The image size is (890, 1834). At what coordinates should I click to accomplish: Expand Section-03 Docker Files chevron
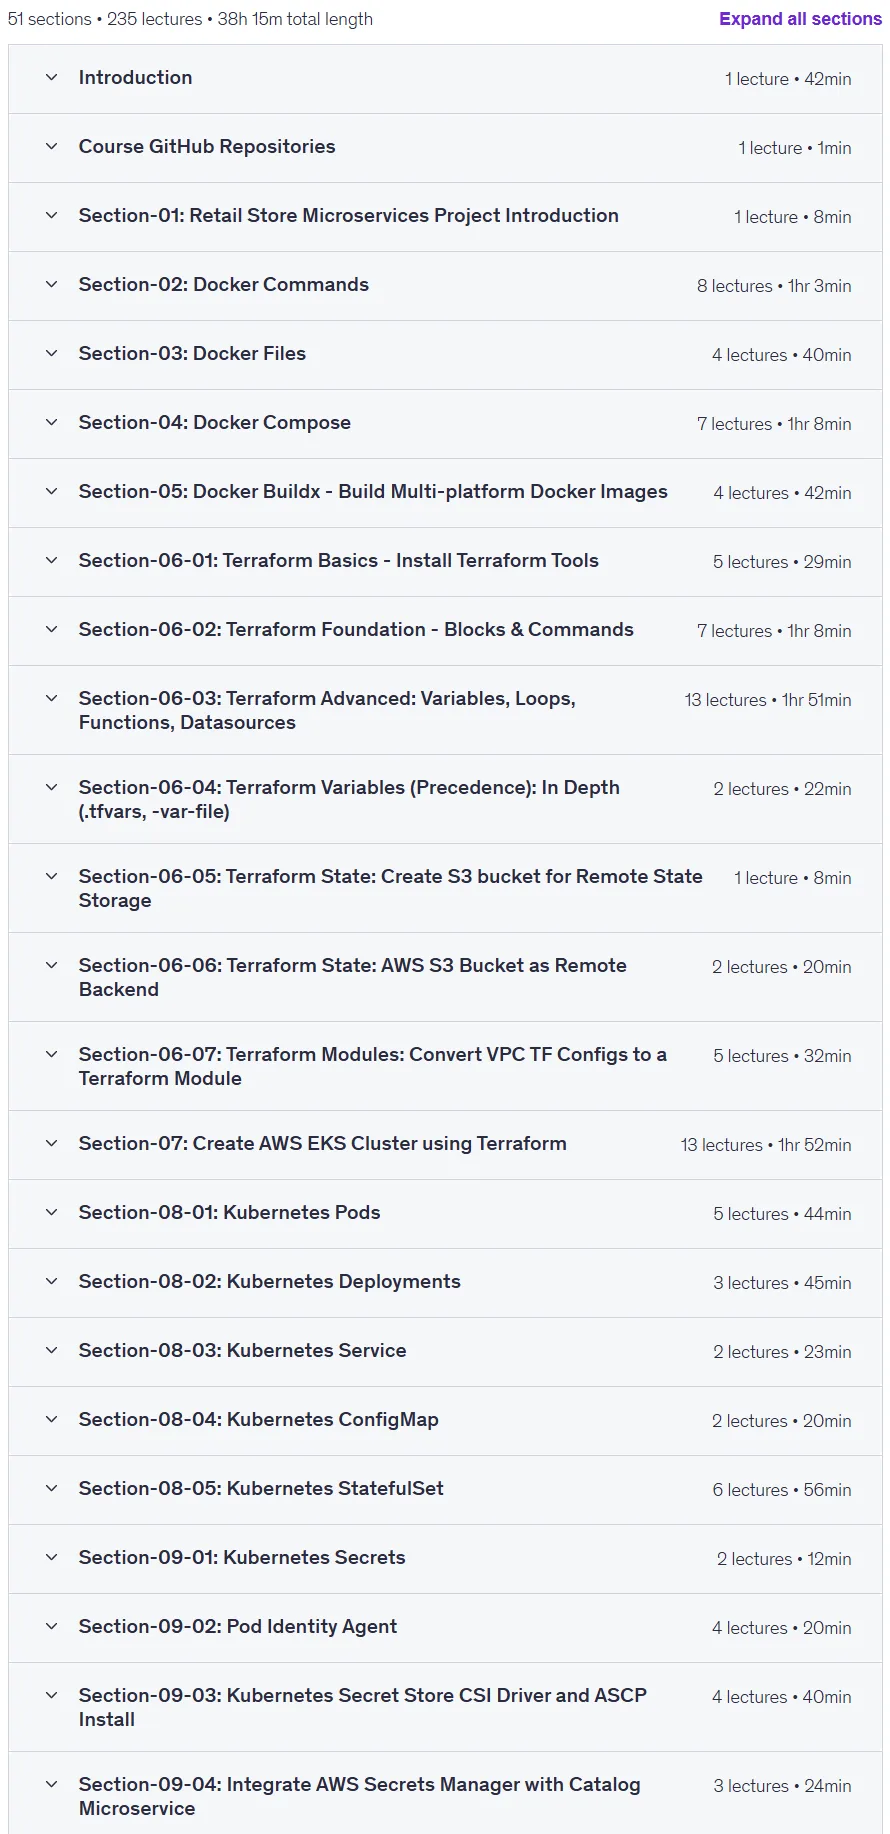(x=52, y=353)
